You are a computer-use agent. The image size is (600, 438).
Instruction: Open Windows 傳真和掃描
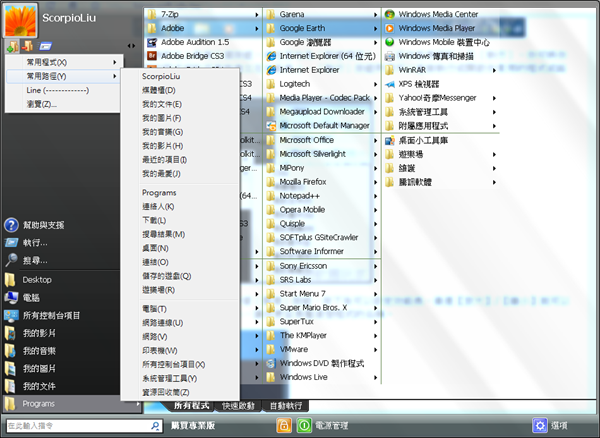pos(429,56)
